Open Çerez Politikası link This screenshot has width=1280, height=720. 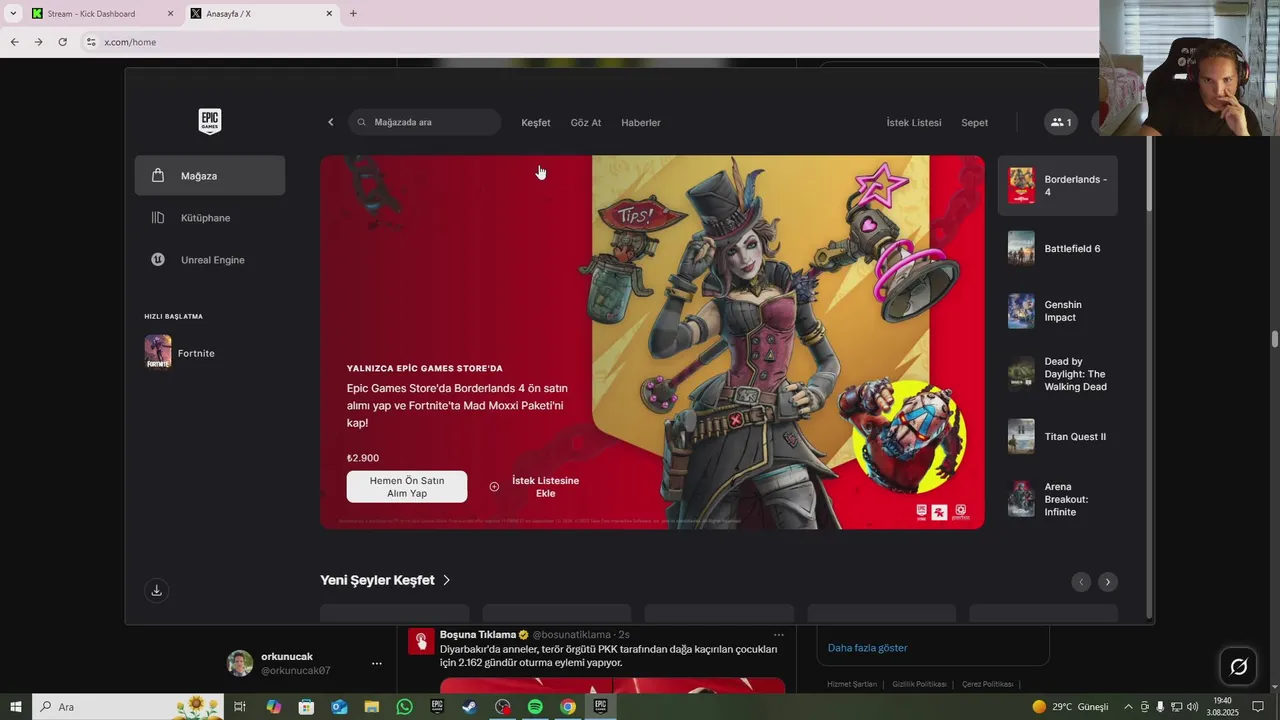coord(987,684)
